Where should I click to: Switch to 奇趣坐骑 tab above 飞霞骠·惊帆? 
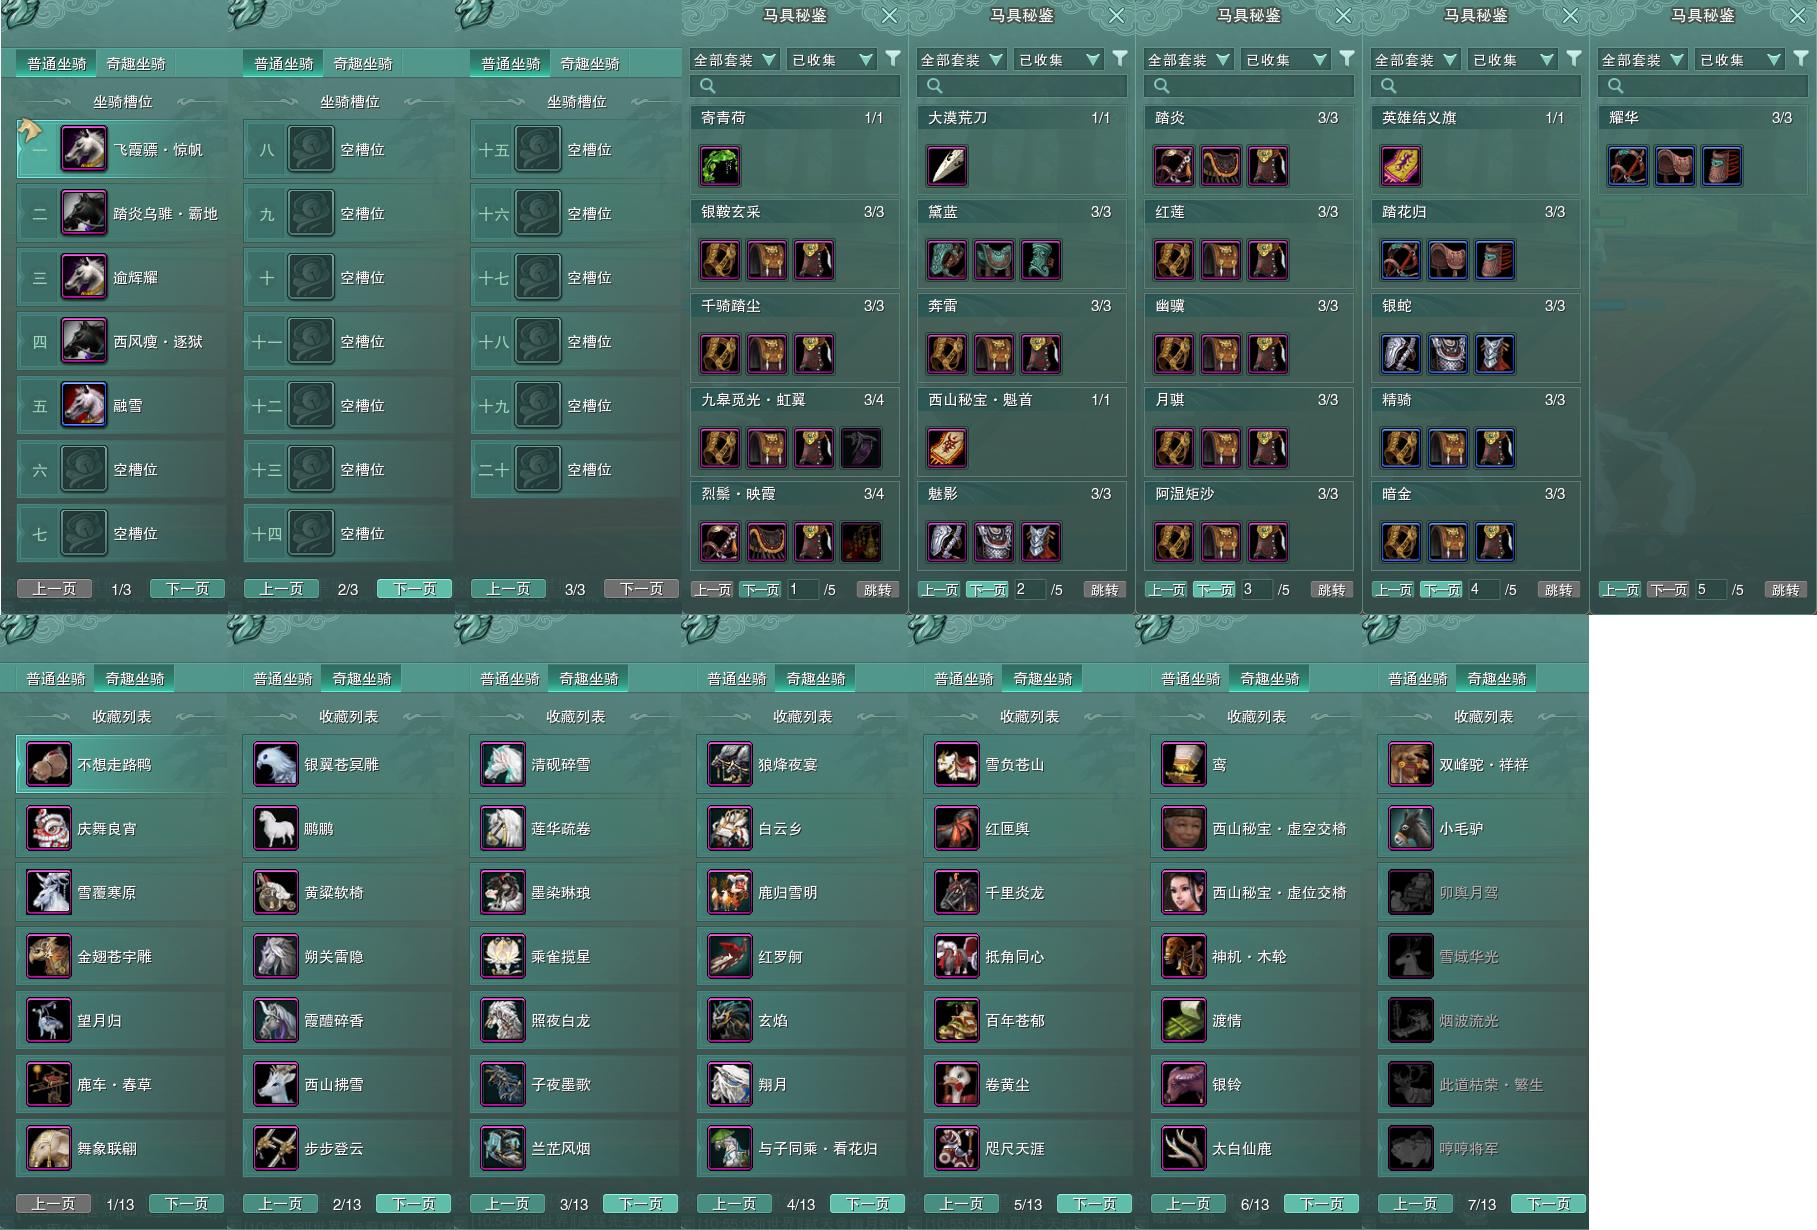coord(136,63)
